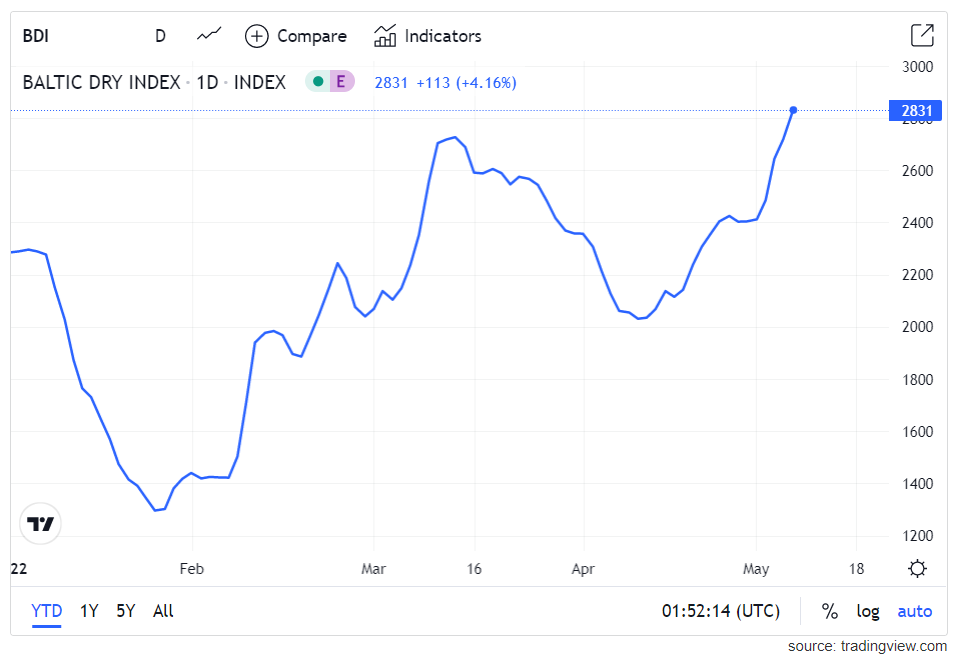Image resolution: width=954 pixels, height=660 pixels.
Task: Toggle the auto scale option
Action: pyautogui.click(x=914, y=611)
